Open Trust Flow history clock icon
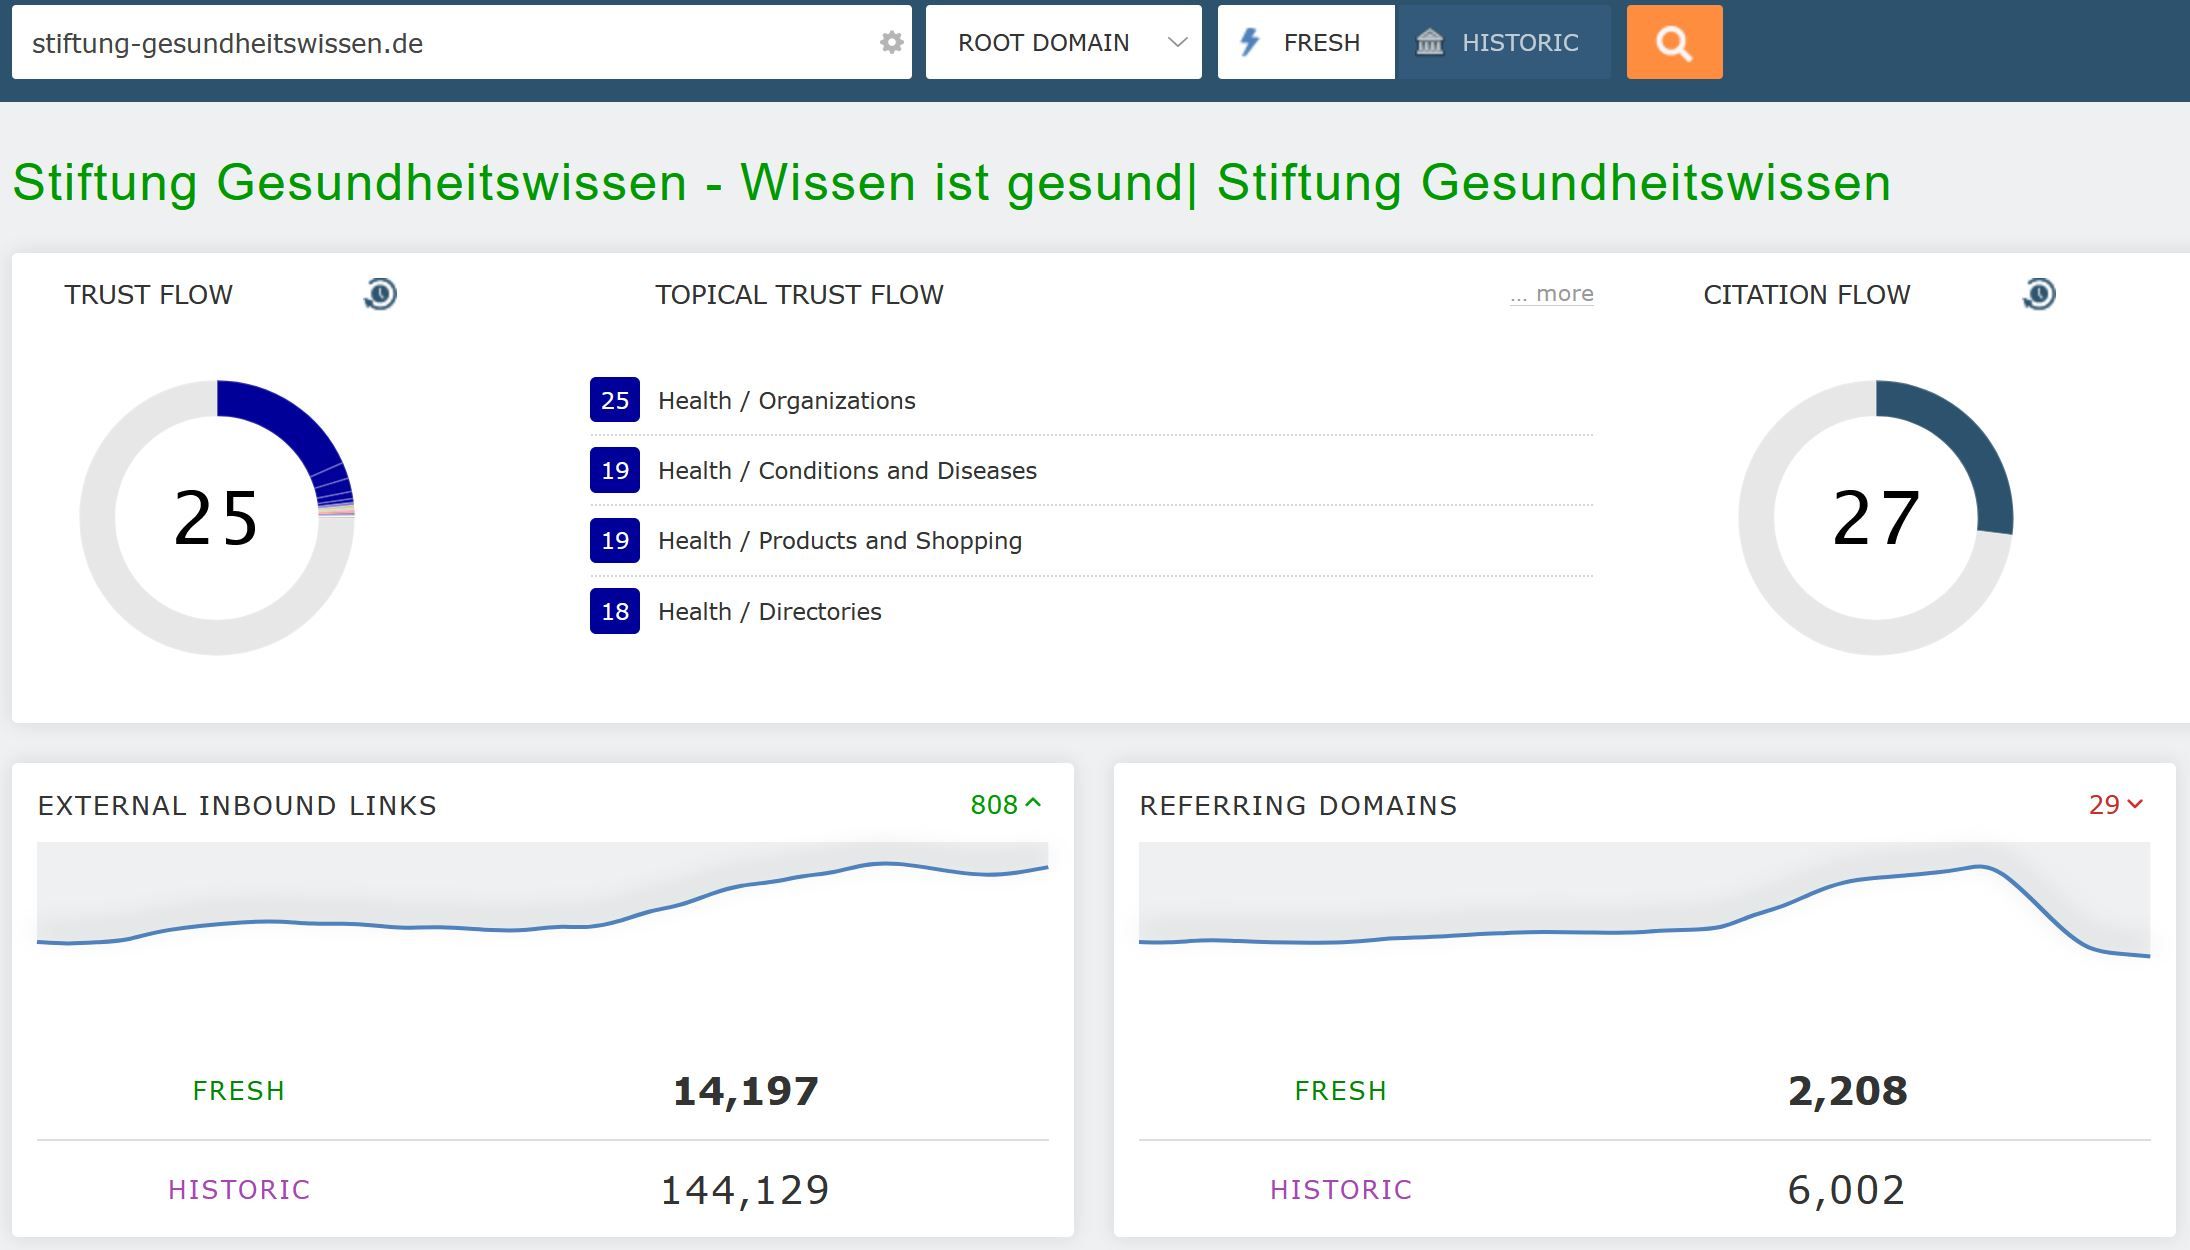This screenshot has width=2190, height=1250. 380,294
